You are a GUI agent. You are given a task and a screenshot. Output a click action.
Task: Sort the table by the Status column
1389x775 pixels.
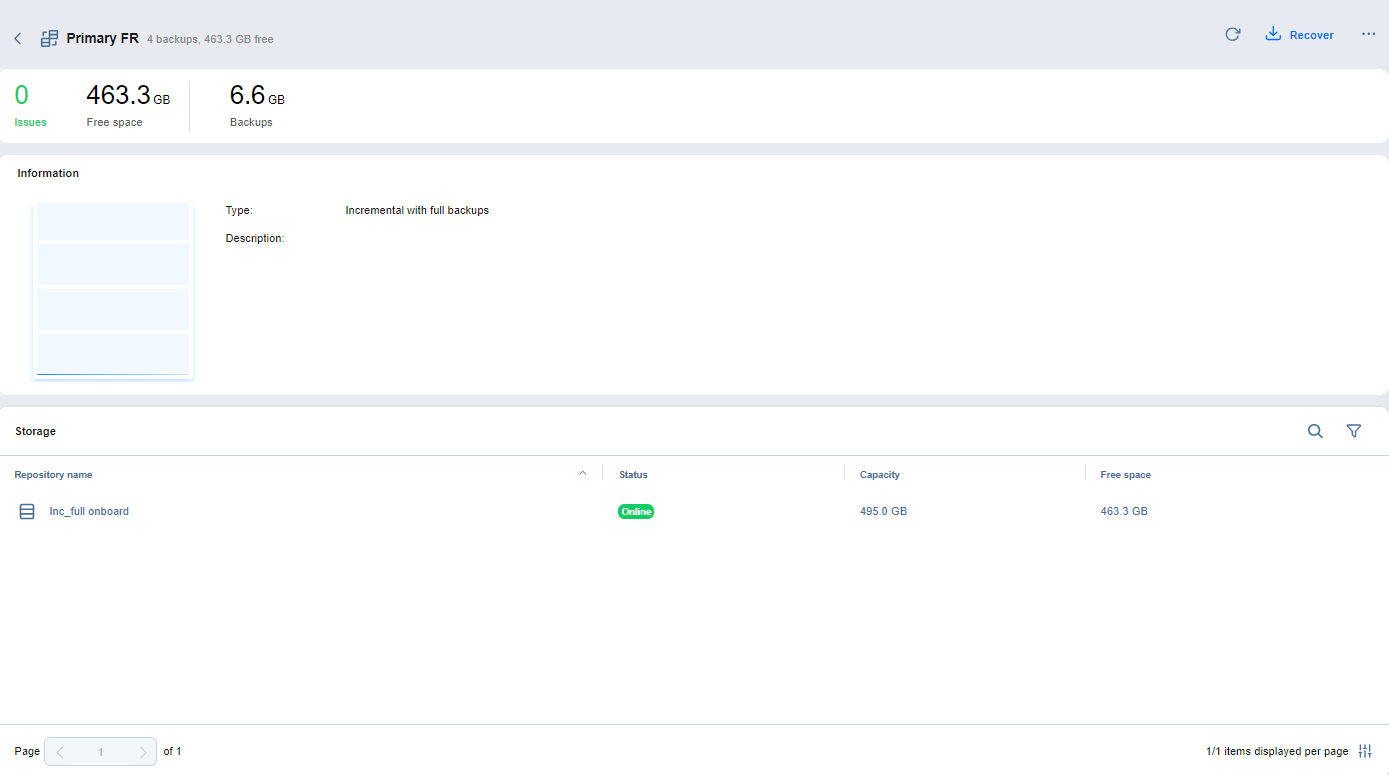click(x=633, y=474)
